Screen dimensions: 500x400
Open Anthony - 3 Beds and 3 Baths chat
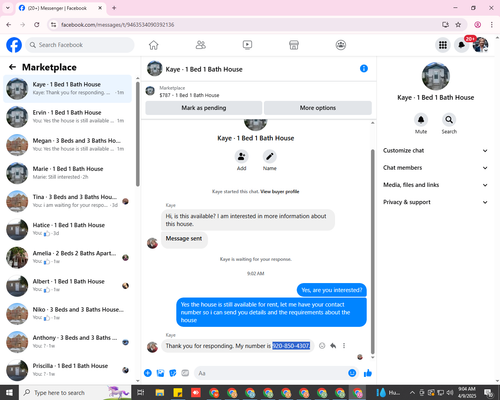(x=68, y=342)
